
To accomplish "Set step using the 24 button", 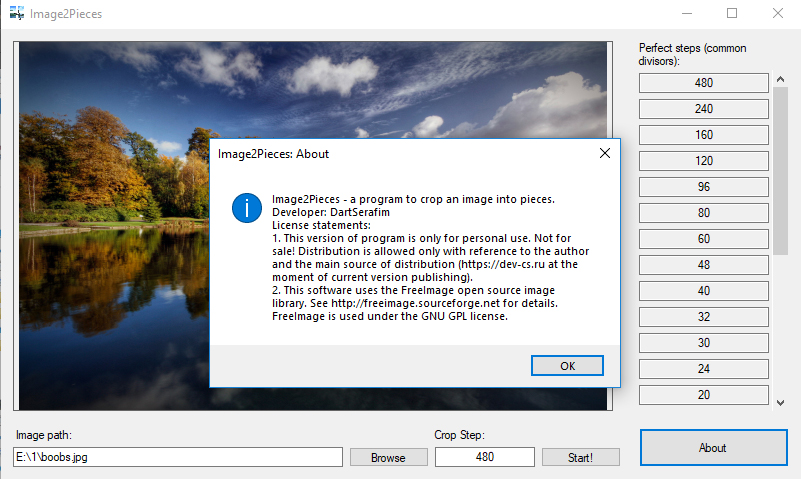I will pyautogui.click(x=703, y=369).
